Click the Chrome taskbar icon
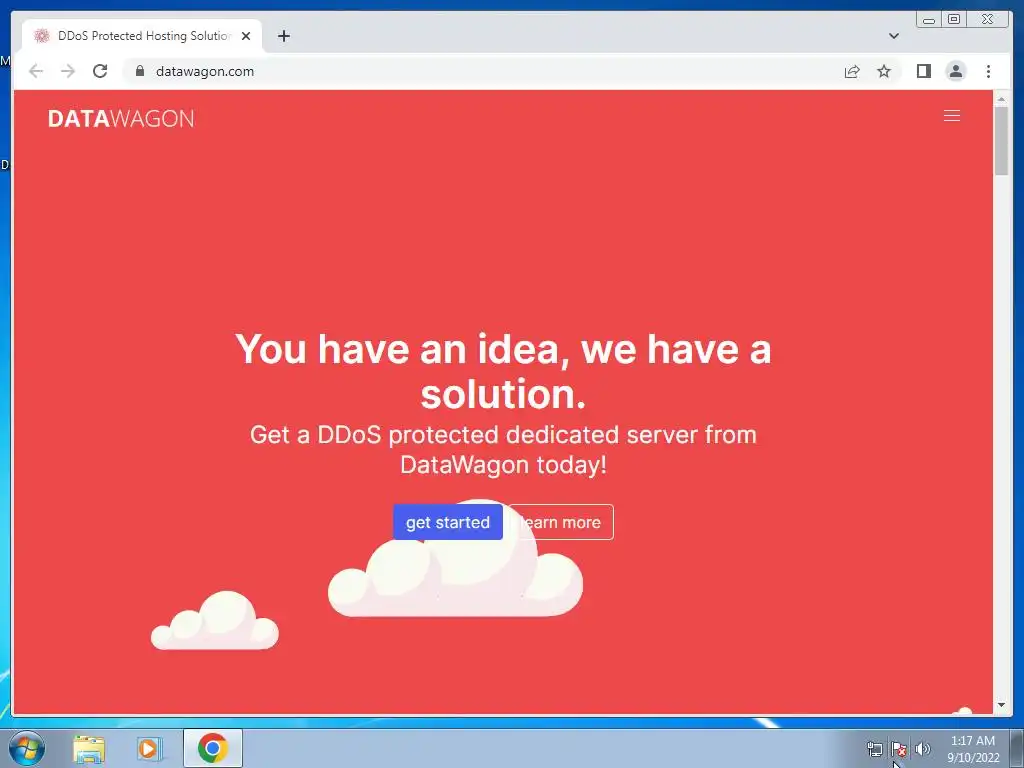This screenshot has height=768, width=1024. pyautogui.click(x=212, y=748)
